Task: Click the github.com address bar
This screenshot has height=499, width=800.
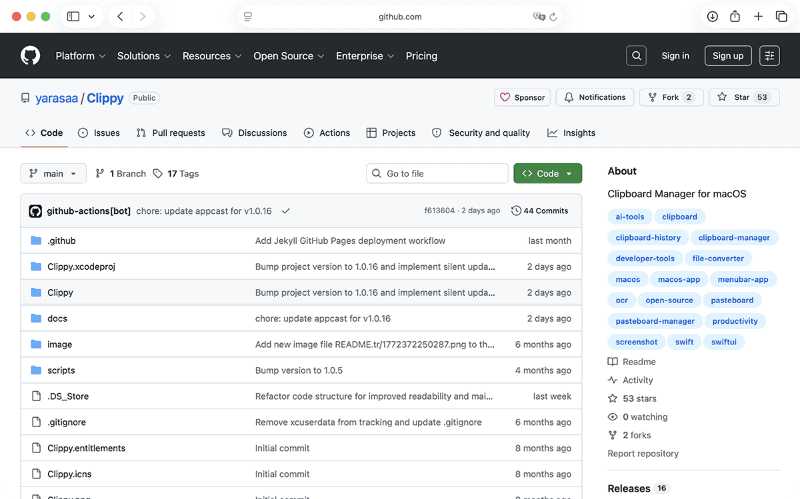Action: (400, 16)
